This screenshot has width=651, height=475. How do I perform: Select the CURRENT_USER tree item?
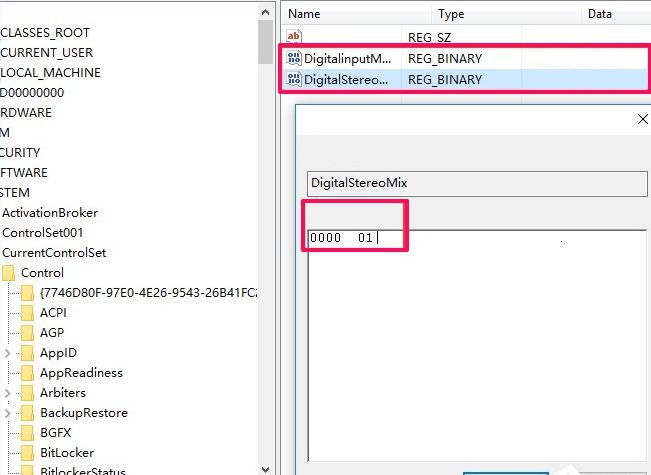point(46,53)
